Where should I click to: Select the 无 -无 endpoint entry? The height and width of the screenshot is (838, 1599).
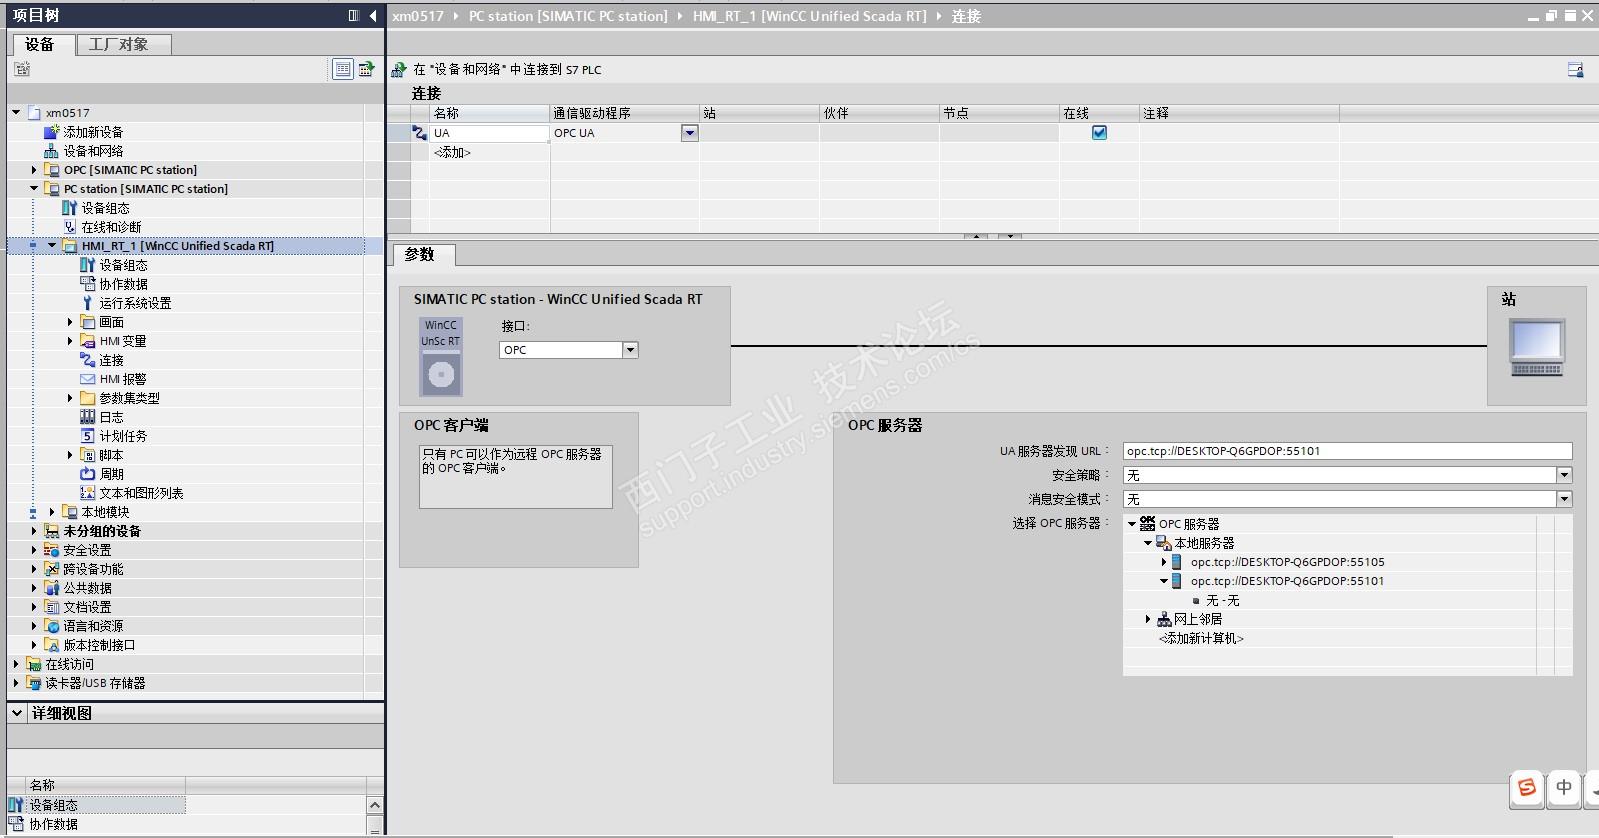point(1222,600)
